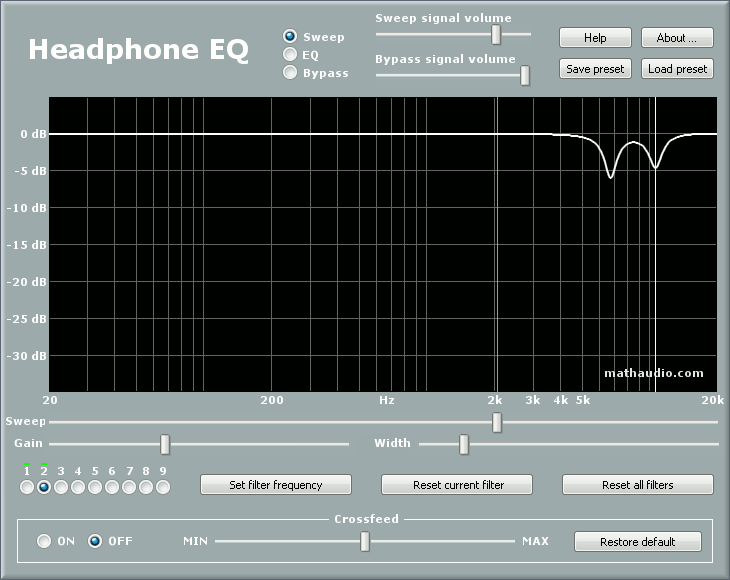Click the Headphone EQ title
The image size is (730, 580).
tap(138, 49)
